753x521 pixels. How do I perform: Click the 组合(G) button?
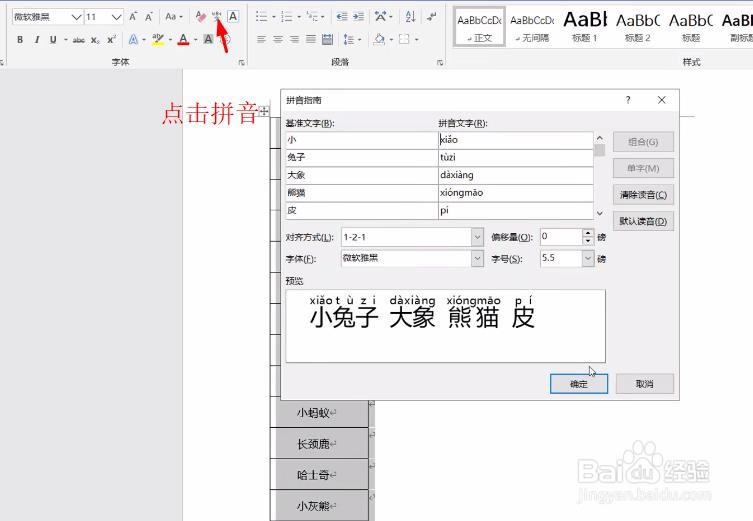pyautogui.click(x=643, y=142)
